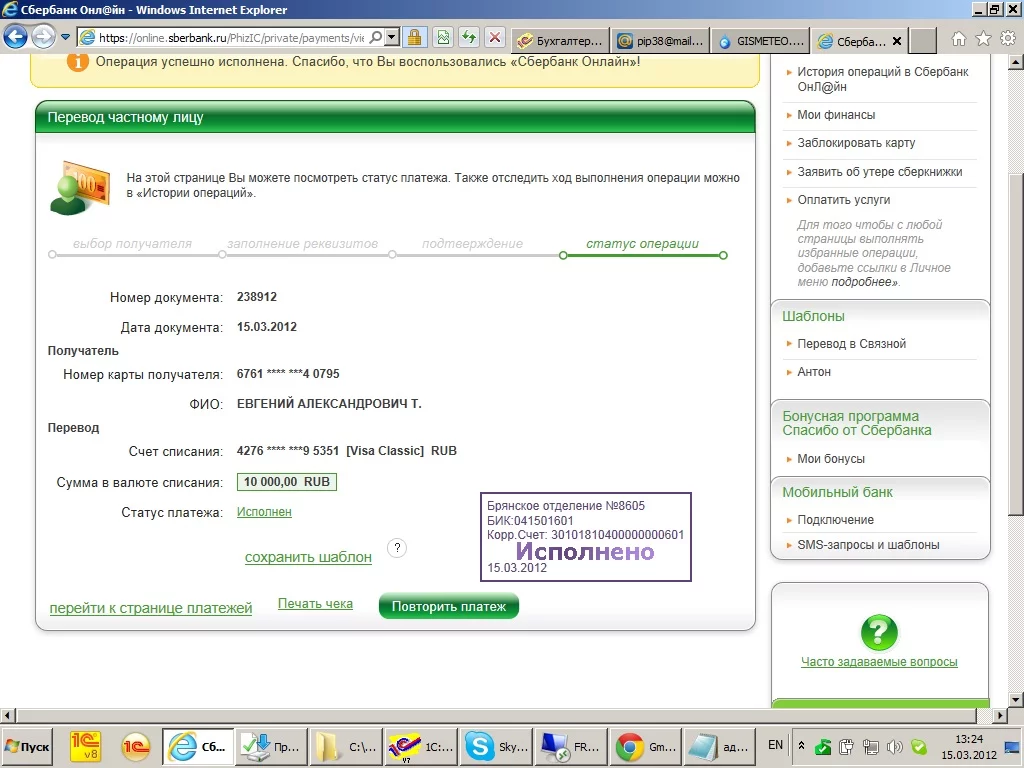This screenshot has height=768, width=1024.
Task: Open a new blank tab
Action: 923,40
